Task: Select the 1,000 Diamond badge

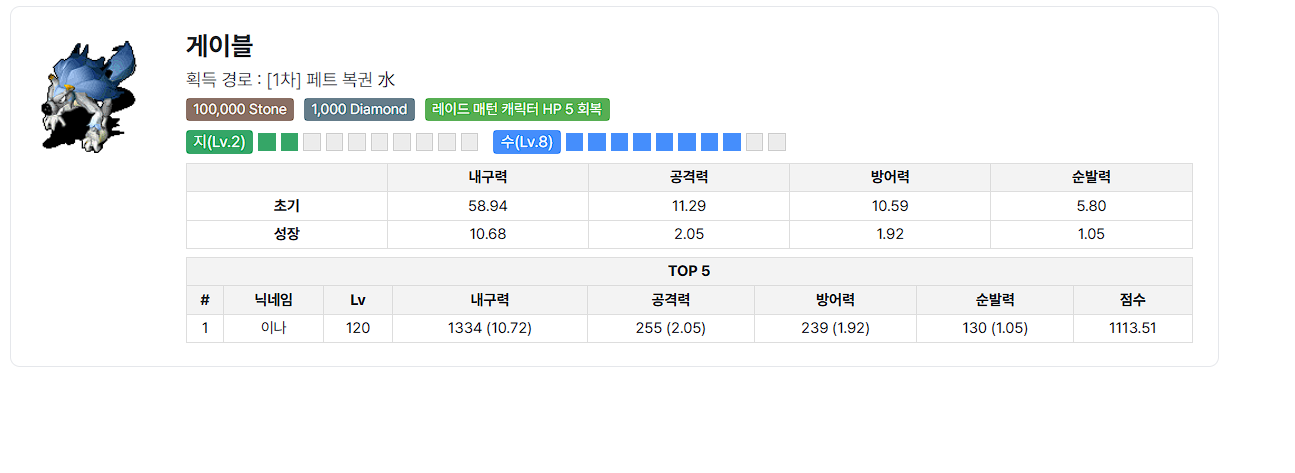Action: point(359,110)
